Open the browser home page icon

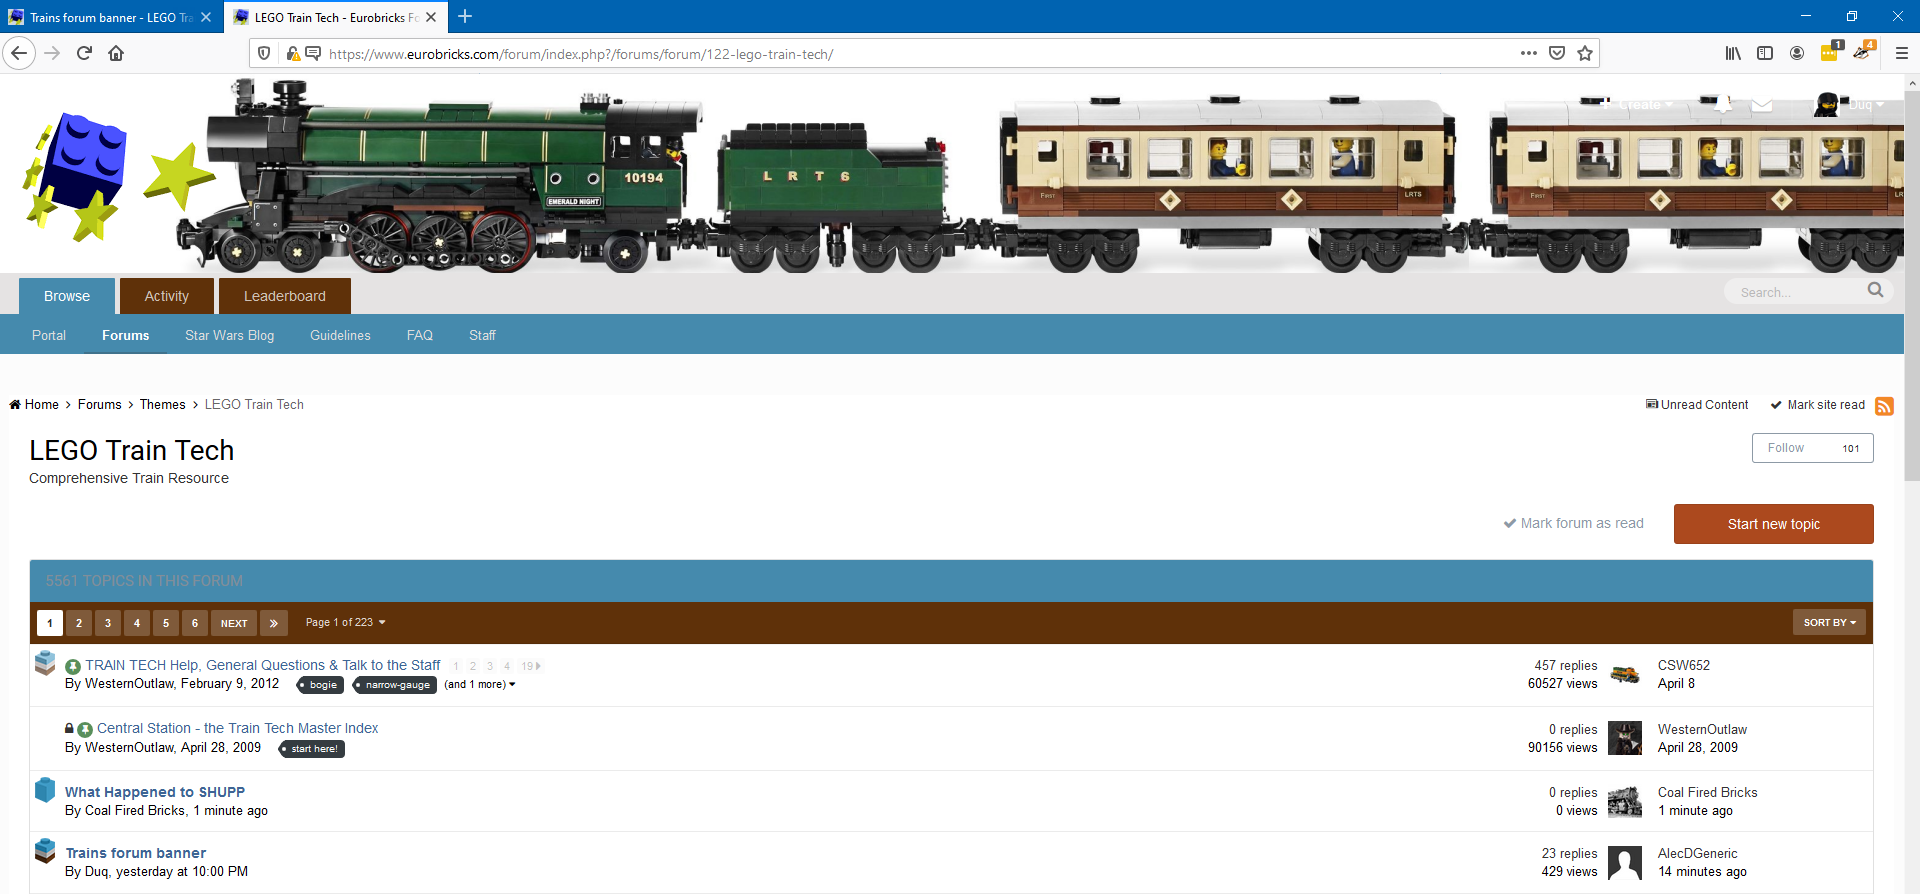click(x=116, y=53)
